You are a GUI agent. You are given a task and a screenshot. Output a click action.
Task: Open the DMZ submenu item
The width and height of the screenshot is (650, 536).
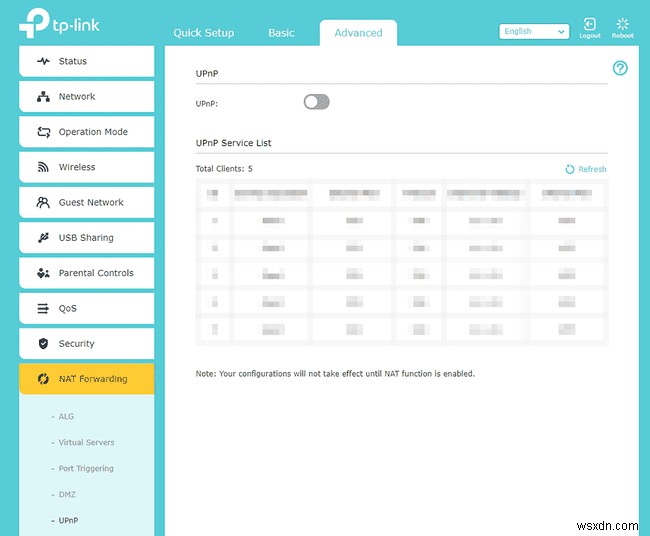coord(67,495)
